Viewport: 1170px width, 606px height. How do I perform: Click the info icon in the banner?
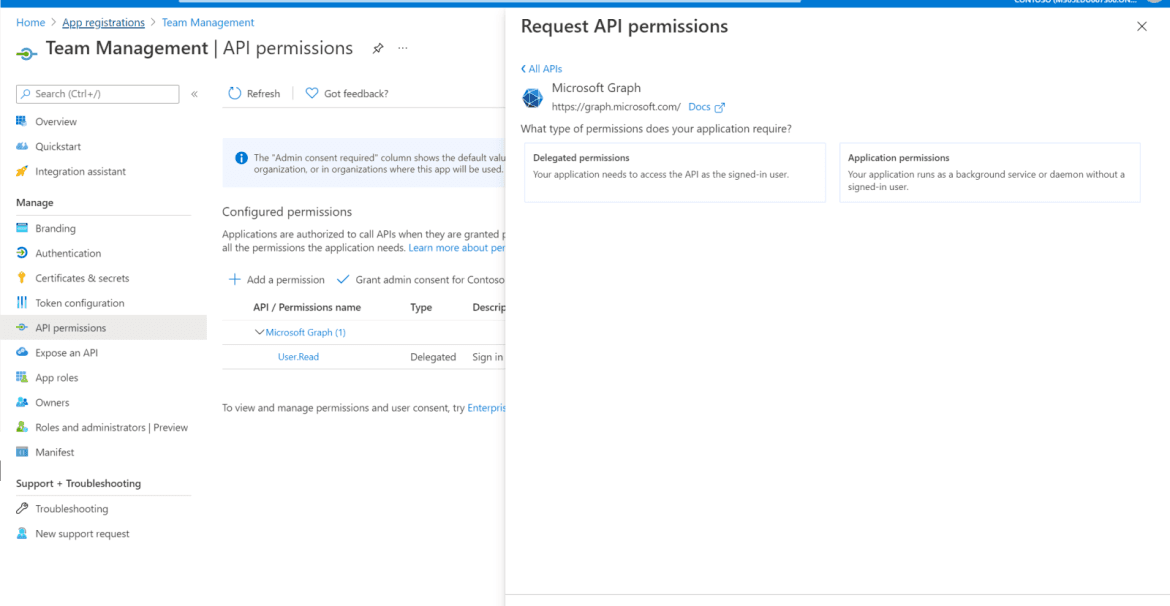241,158
